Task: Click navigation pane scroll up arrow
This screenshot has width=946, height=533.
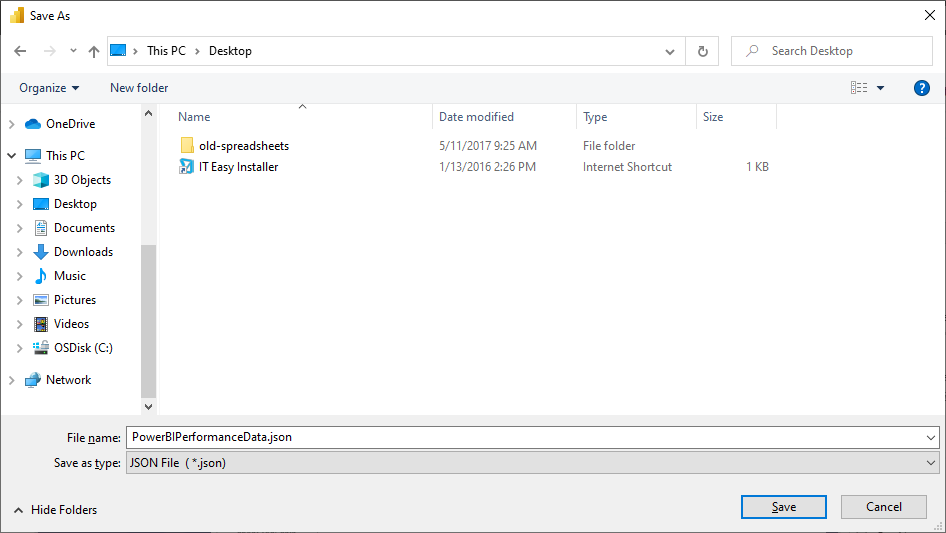Action: pyautogui.click(x=148, y=113)
